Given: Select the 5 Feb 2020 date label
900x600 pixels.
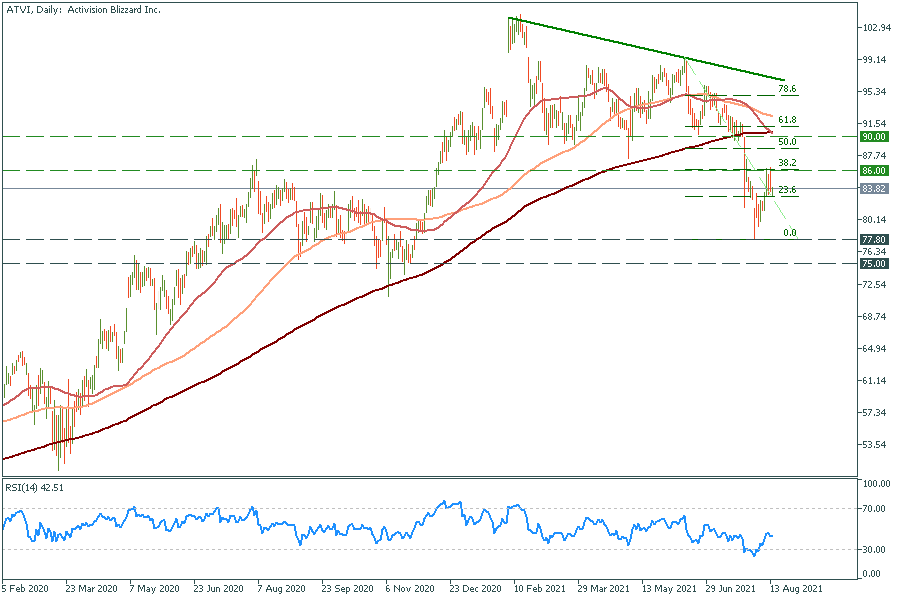Looking at the screenshot, I should (27, 590).
